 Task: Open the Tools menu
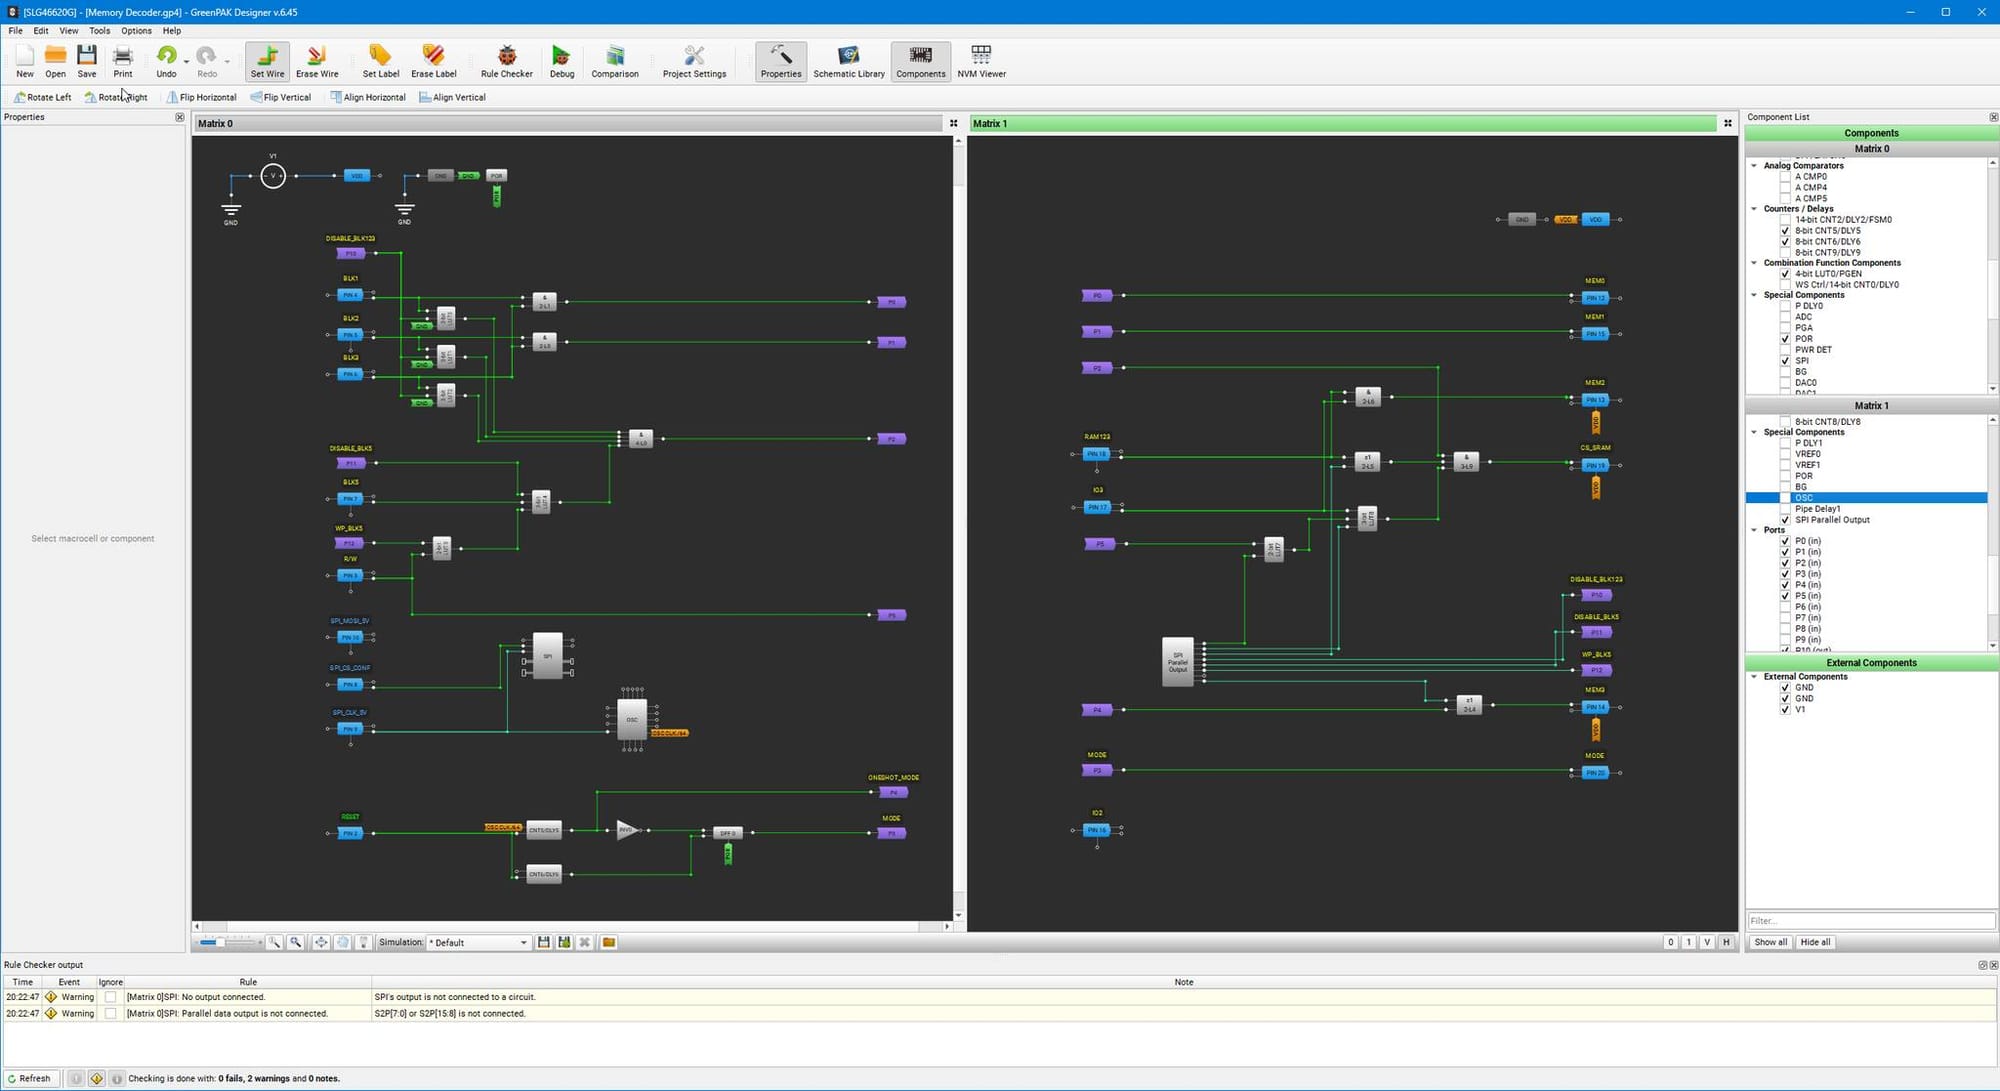[x=99, y=30]
